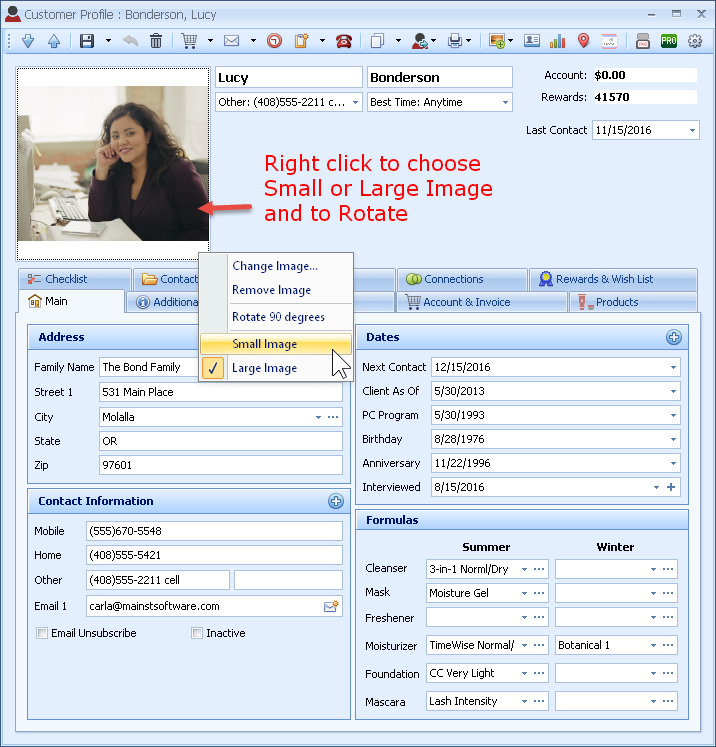Click the customer photo thumbnail

point(113,164)
